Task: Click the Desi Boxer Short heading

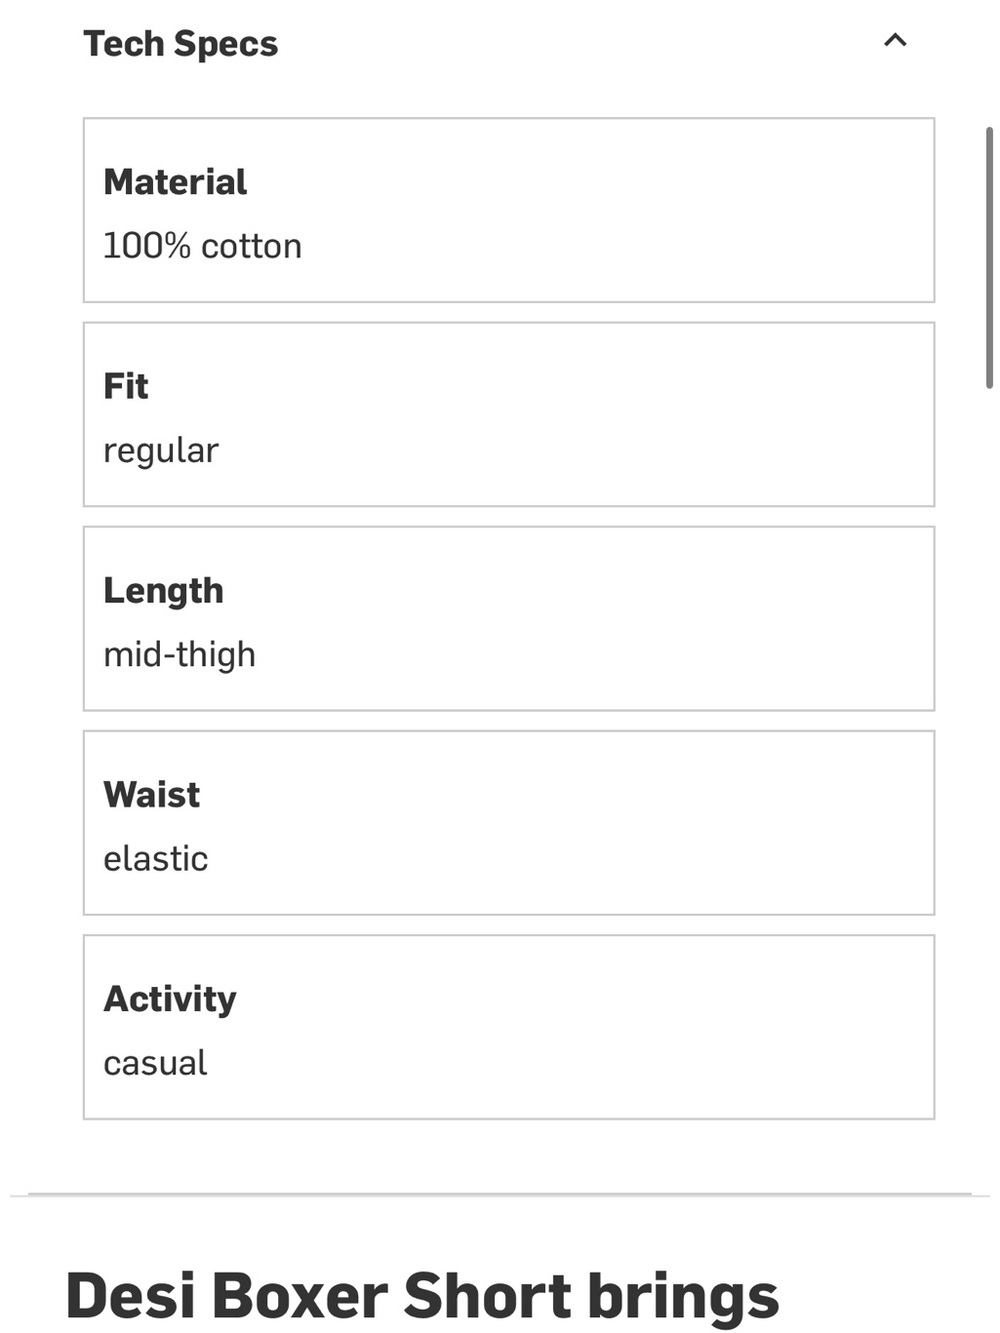Action: click(x=422, y=1296)
